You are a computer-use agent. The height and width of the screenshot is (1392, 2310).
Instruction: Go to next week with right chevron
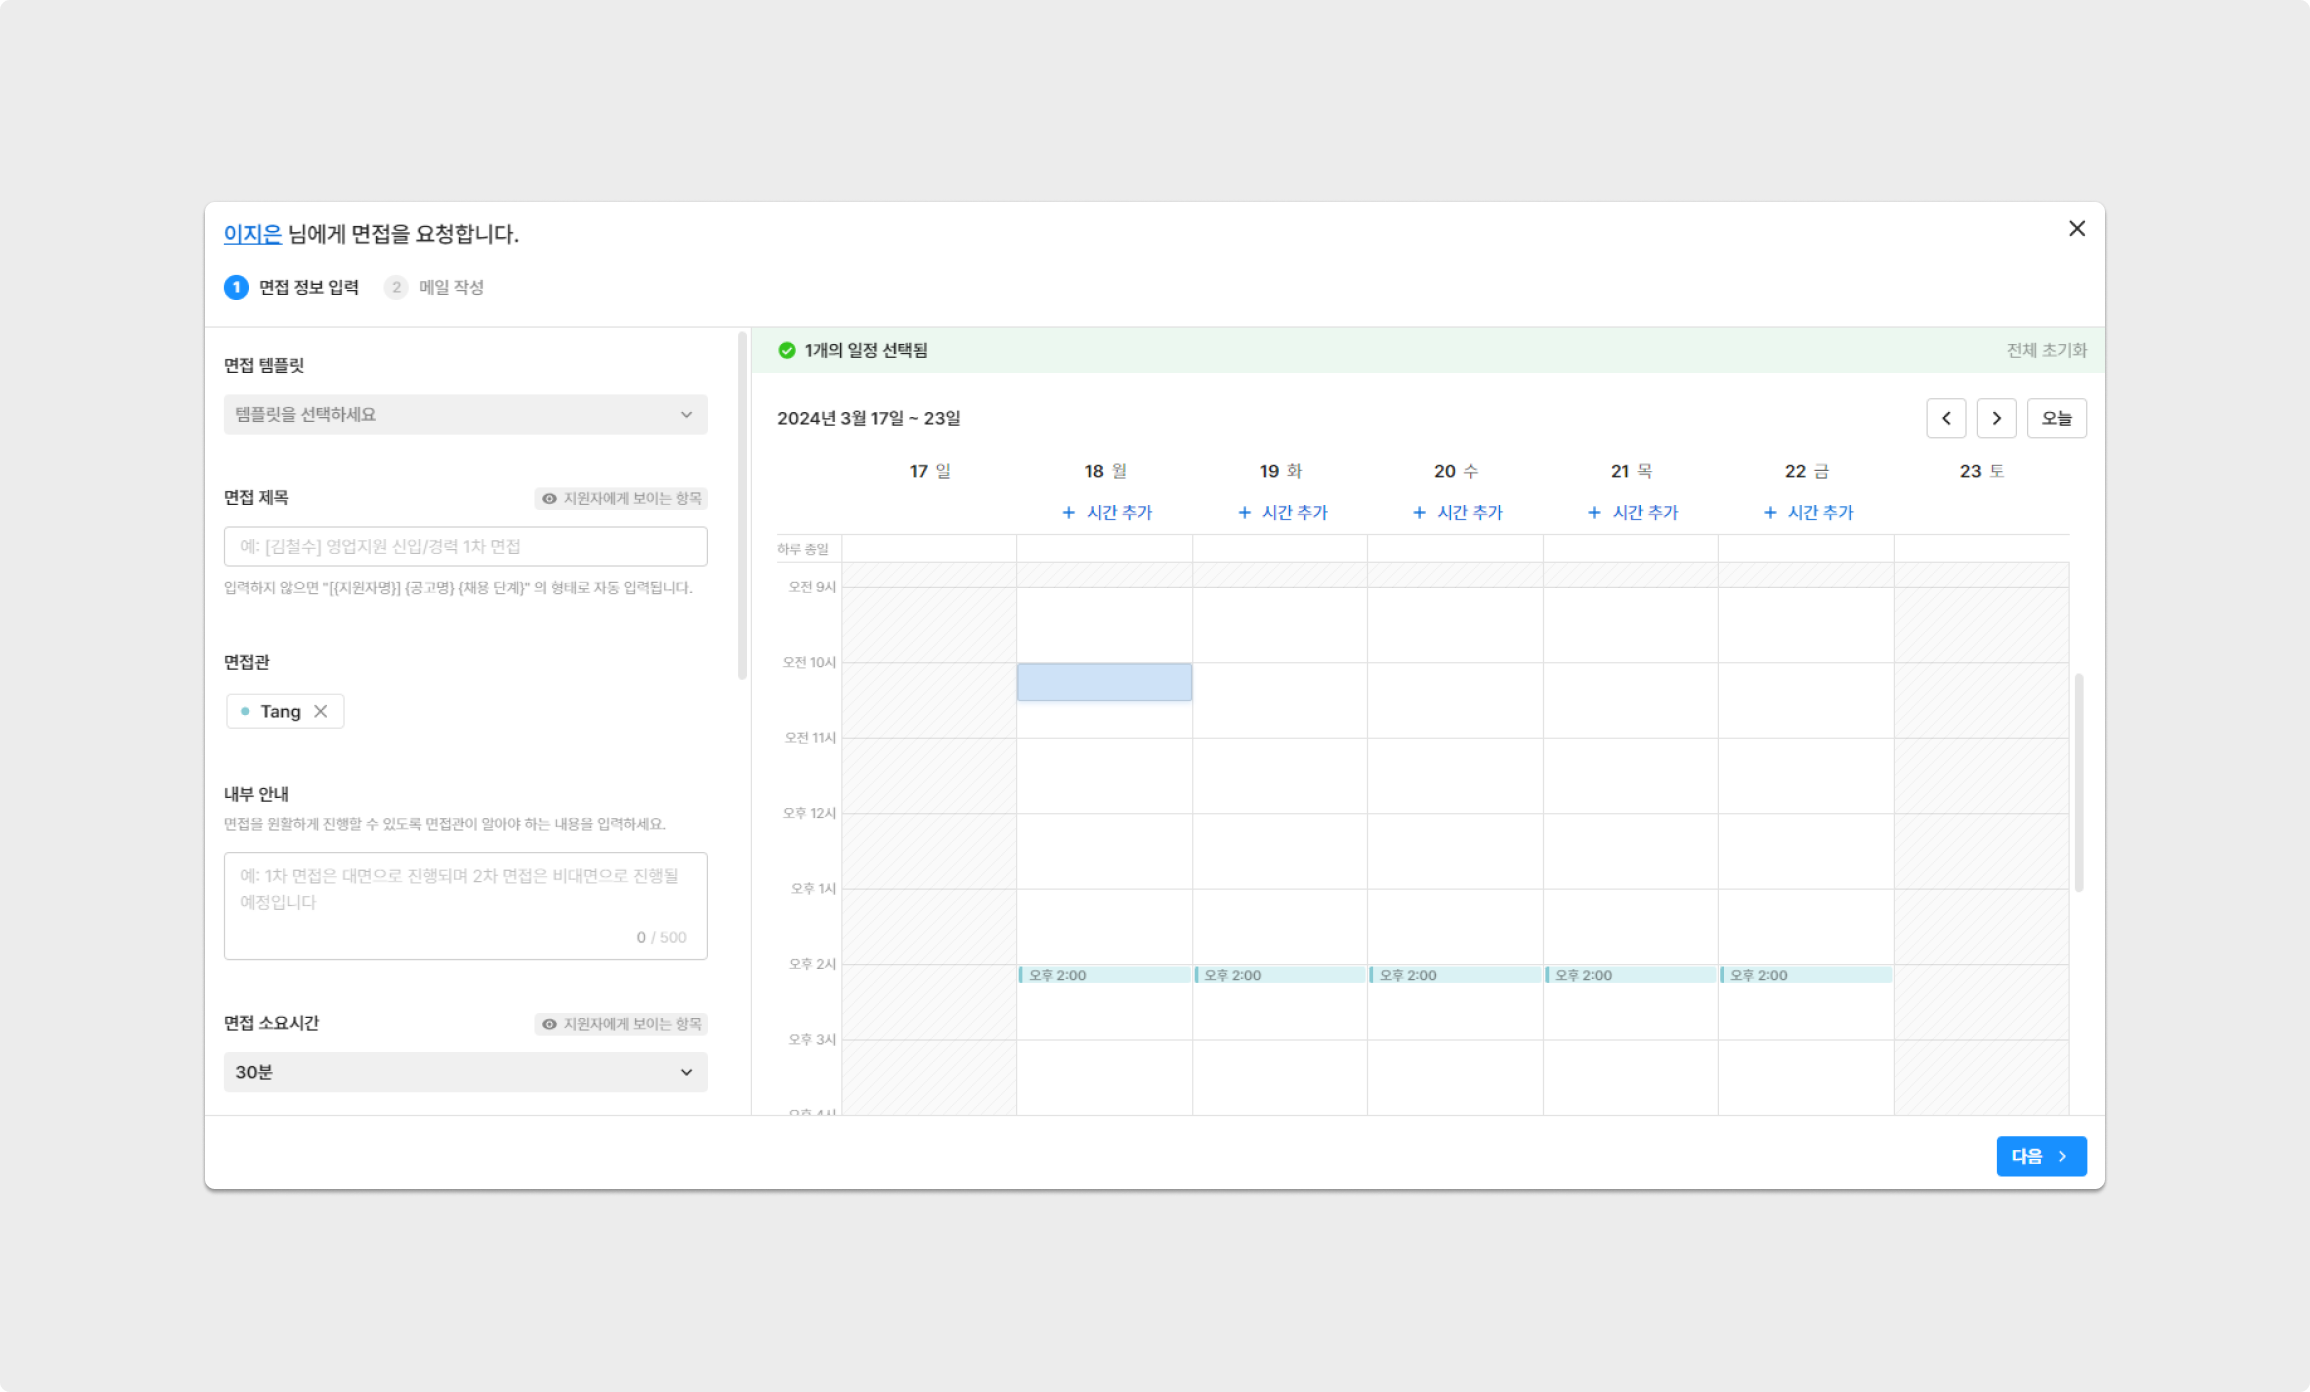click(1996, 418)
